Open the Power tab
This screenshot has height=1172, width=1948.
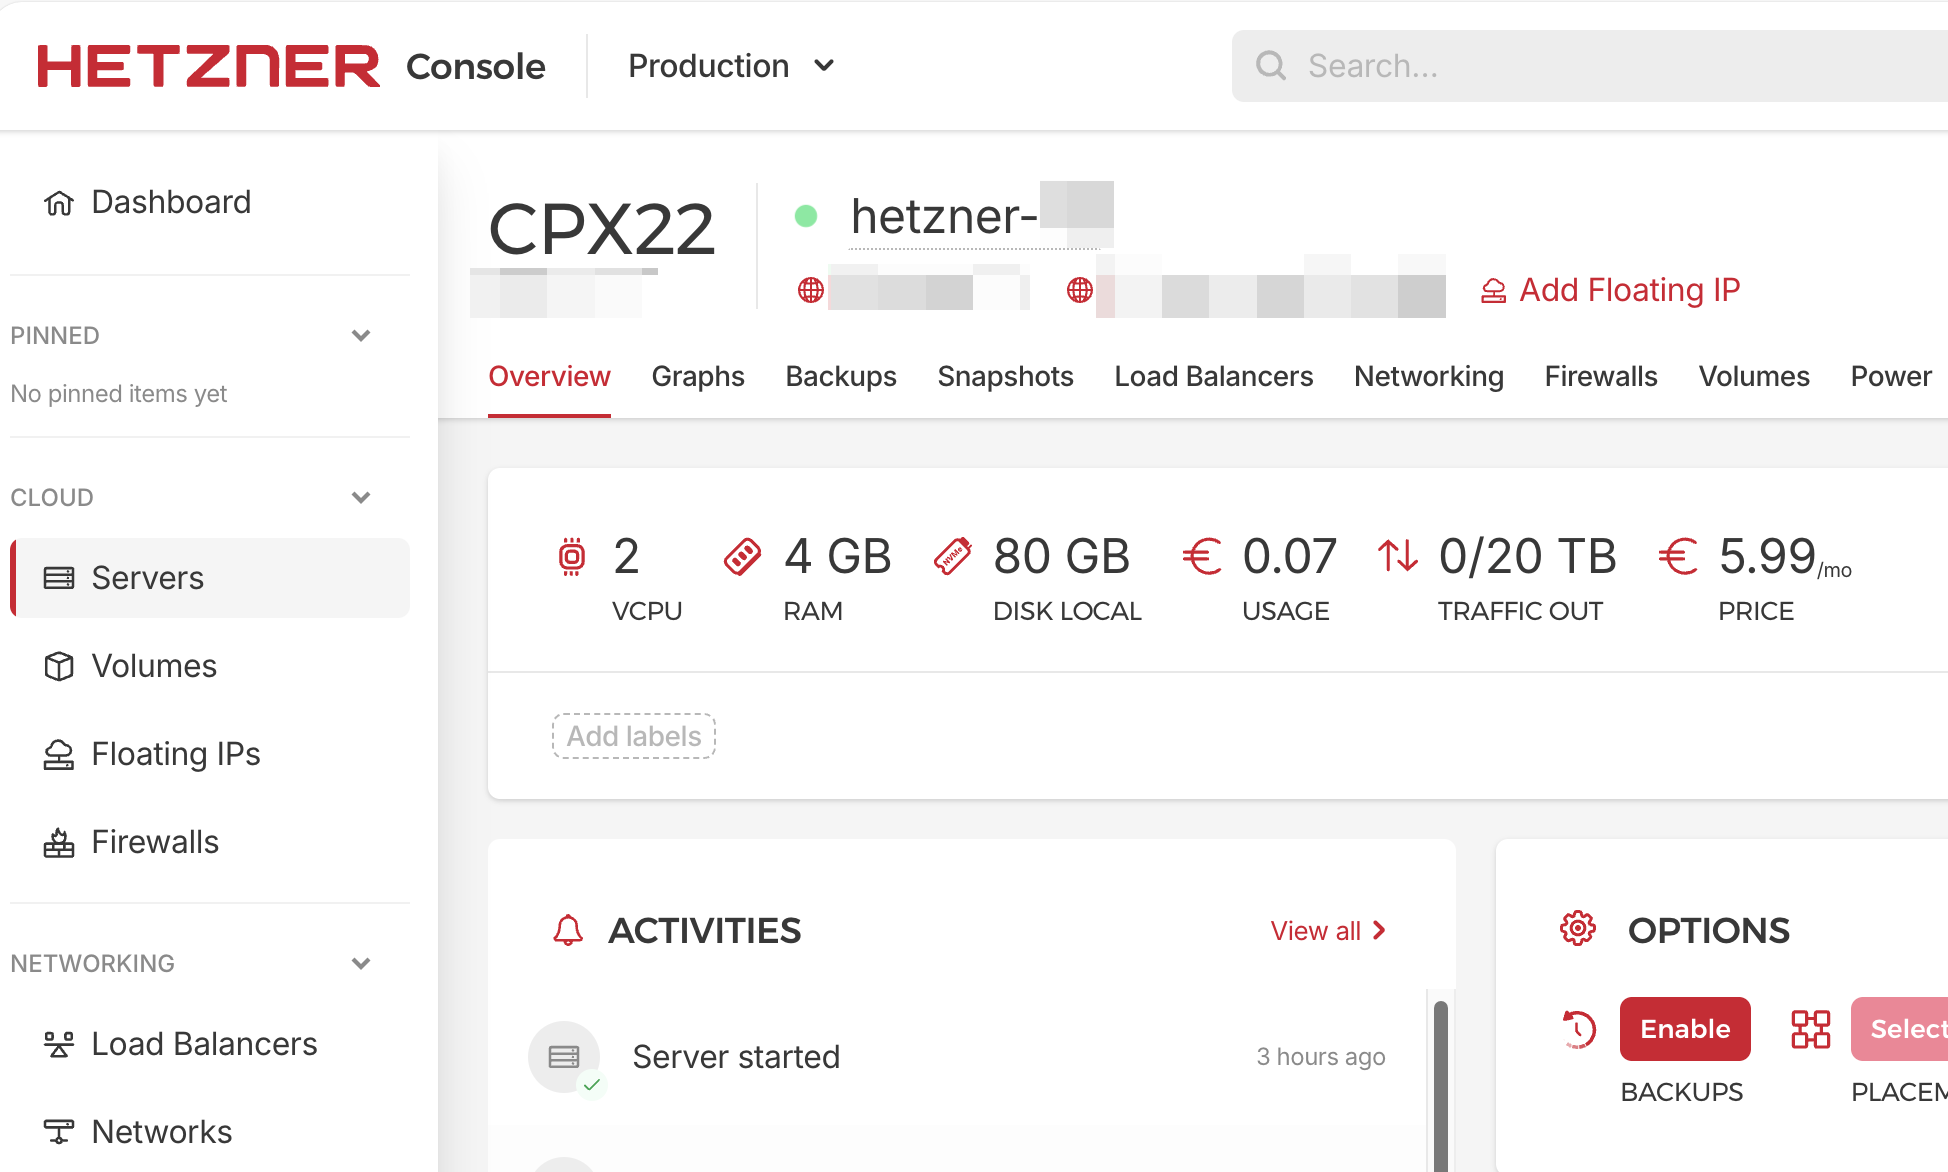[1891, 376]
